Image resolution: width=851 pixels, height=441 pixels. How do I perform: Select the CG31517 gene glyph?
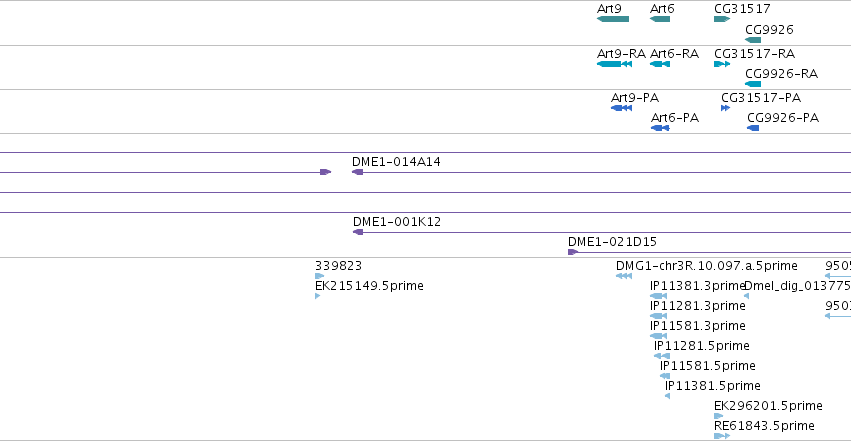(x=722, y=19)
